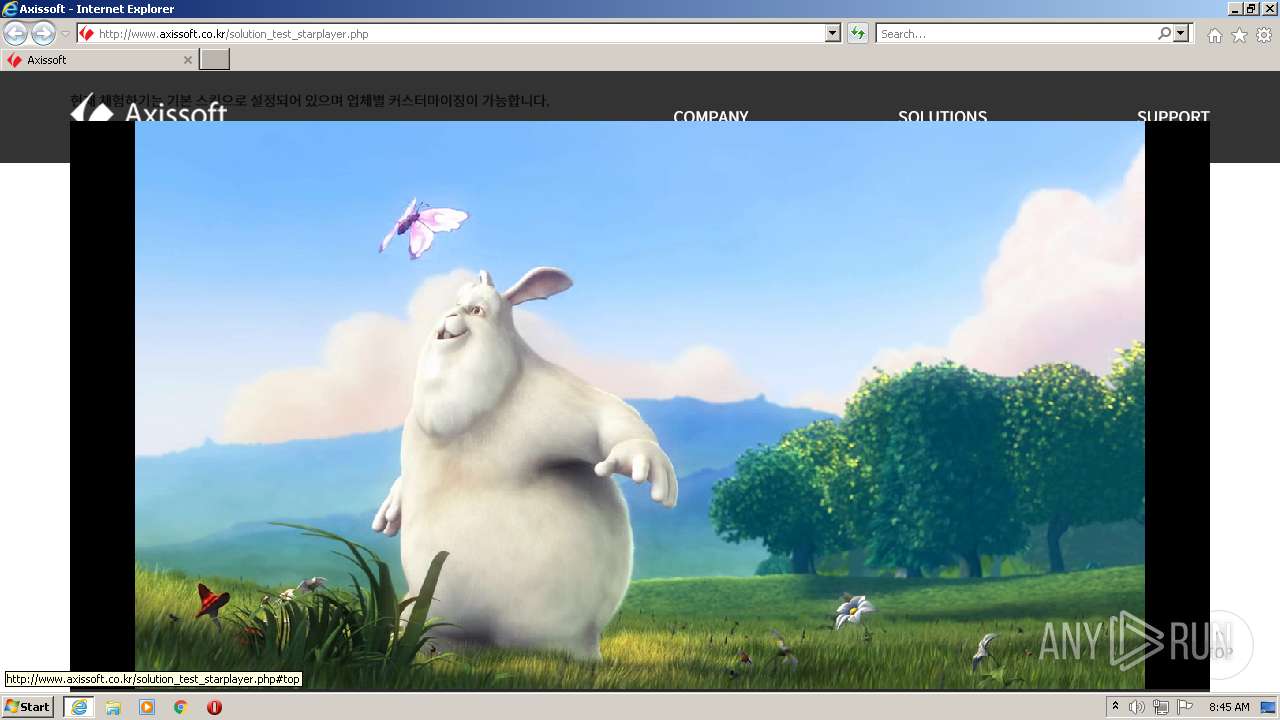
Task: Click the network tray icon
Action: click(x=1161, y=707)
